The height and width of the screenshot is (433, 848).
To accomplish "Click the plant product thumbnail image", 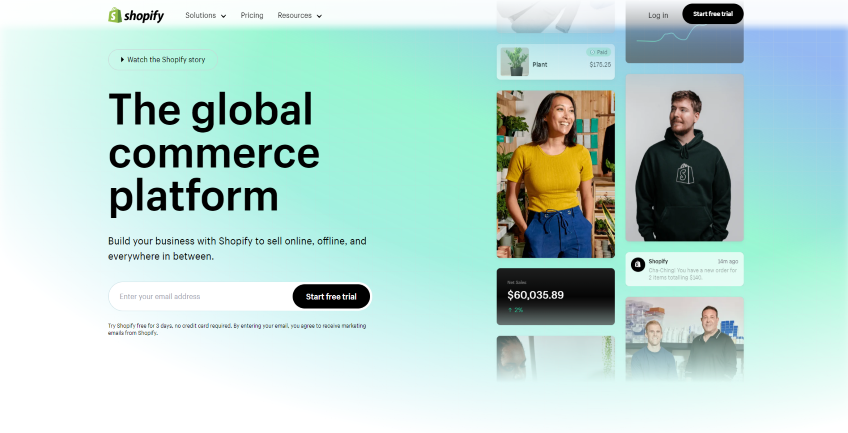I will point(514,62).
